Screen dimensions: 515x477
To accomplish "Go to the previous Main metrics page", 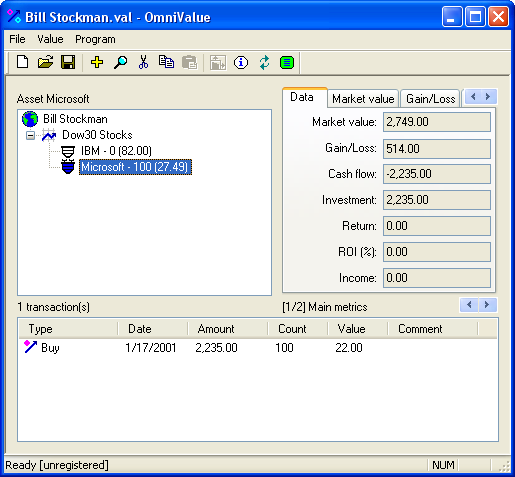I will pos(469,305).
